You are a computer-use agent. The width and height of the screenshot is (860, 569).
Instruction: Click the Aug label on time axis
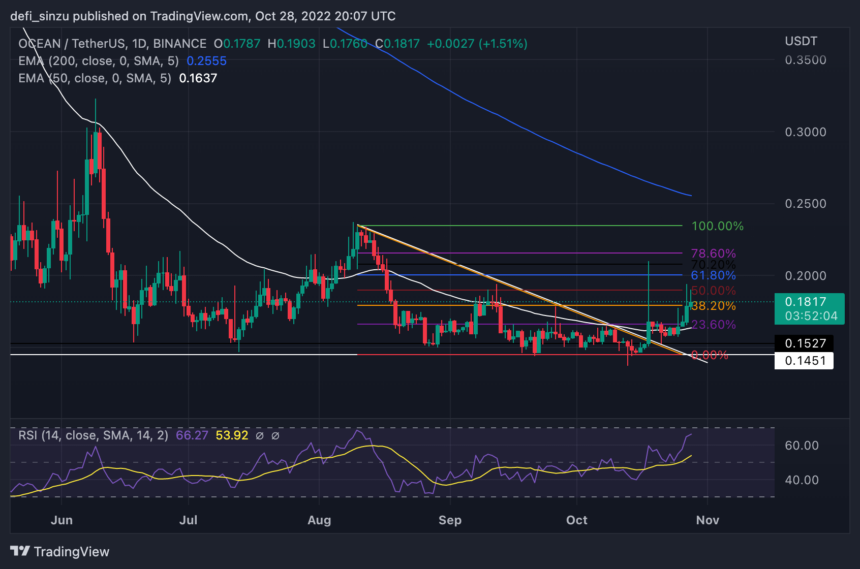click(x=319, y=521)
